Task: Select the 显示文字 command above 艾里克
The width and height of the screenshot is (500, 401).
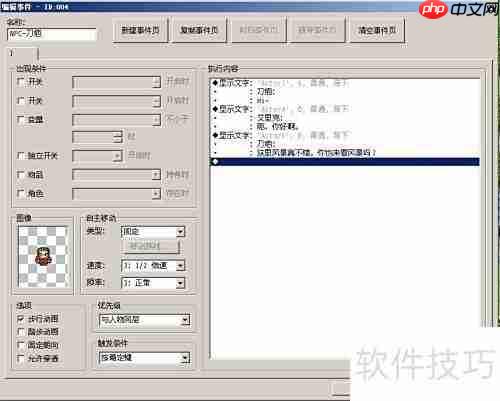Action: pyautogui.click(x=345, y=109)
